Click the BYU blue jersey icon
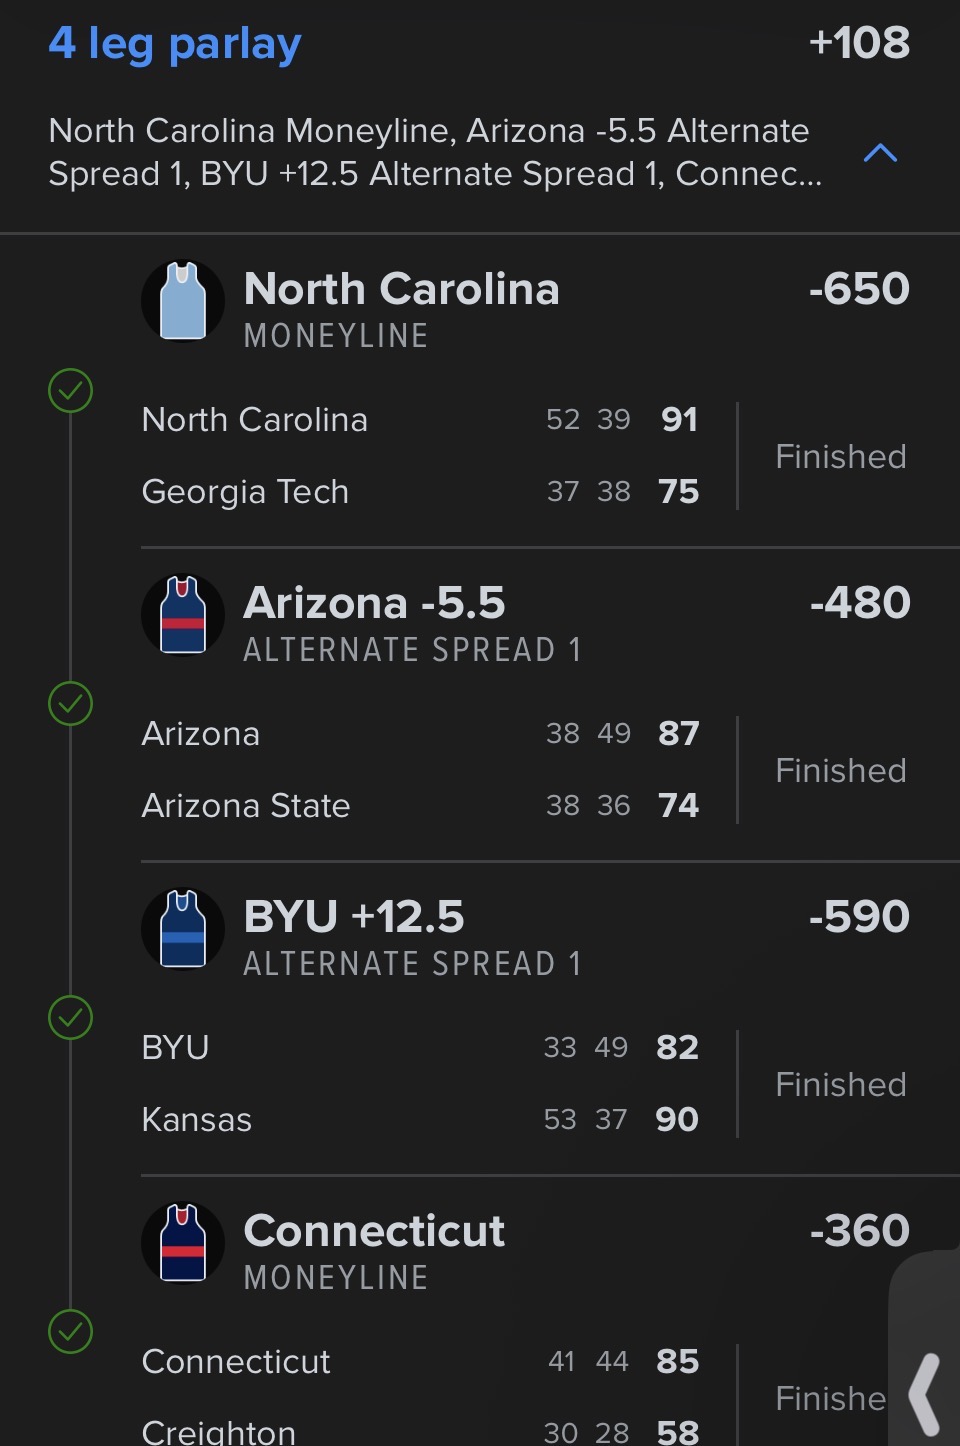The height and width of the screenshot is (1446, 960). 183,929
